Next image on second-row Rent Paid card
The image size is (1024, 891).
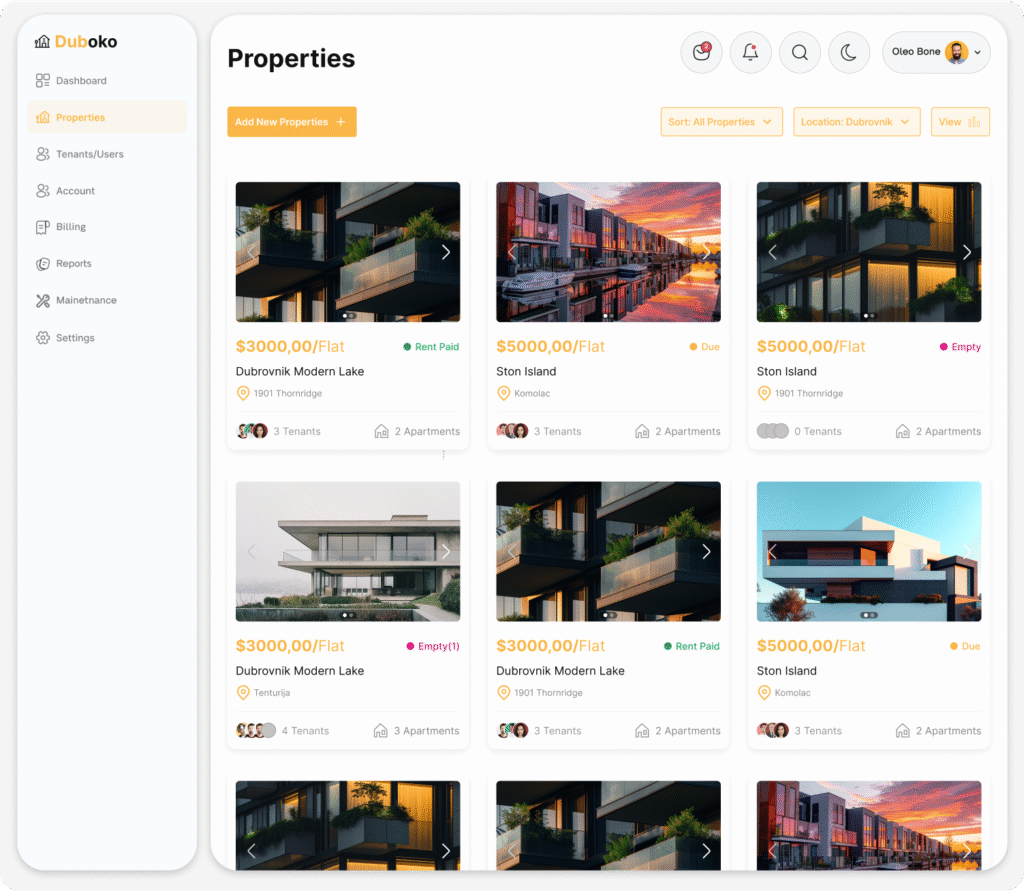(706, 552)
